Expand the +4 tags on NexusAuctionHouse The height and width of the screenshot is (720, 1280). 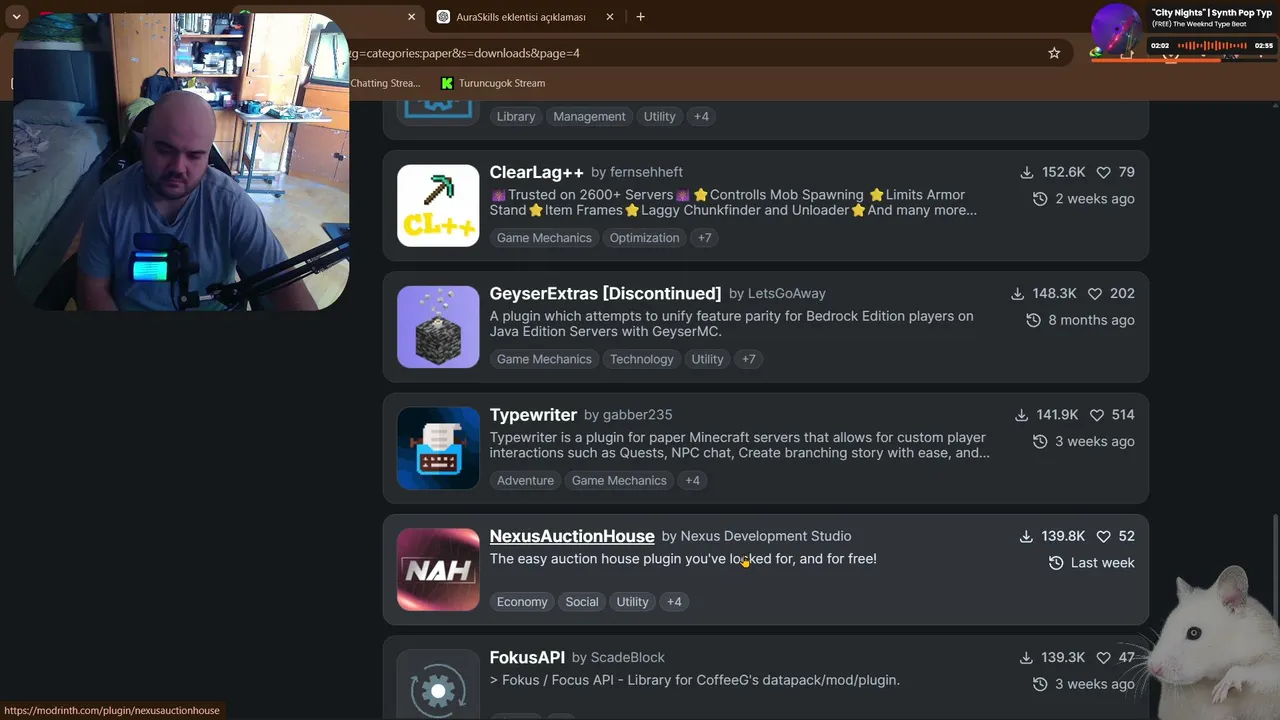pyautogui.click(x=674, y=602)
